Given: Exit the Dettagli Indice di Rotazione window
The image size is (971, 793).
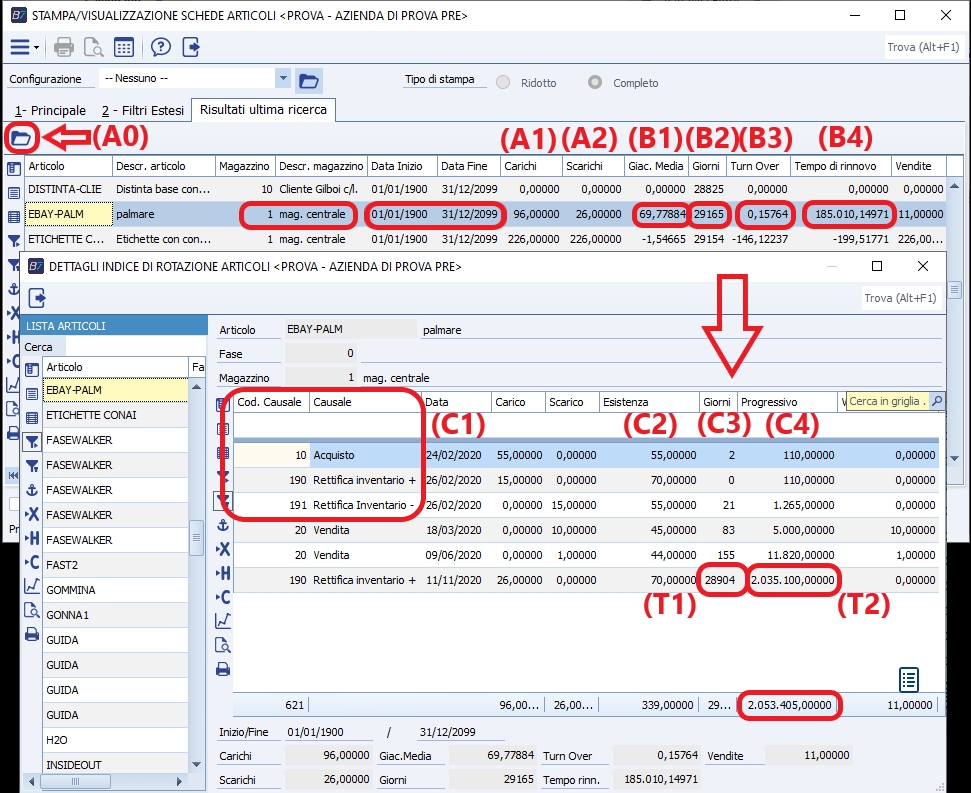Looking at the screenshot, I should [x=38, y=297].
